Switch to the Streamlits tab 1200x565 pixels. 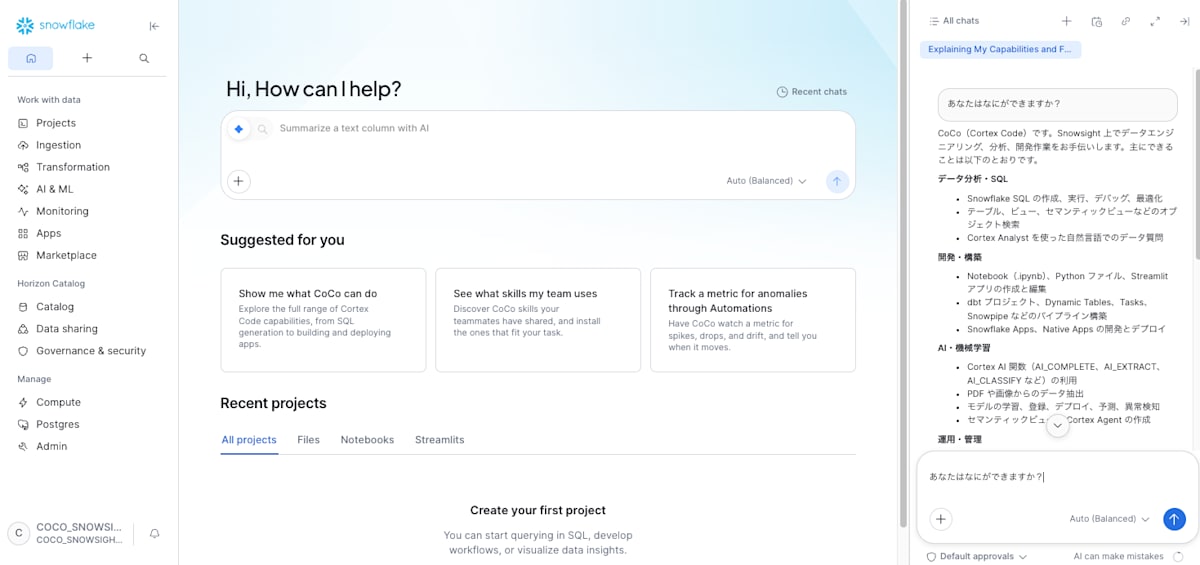[x=440, y=440]
